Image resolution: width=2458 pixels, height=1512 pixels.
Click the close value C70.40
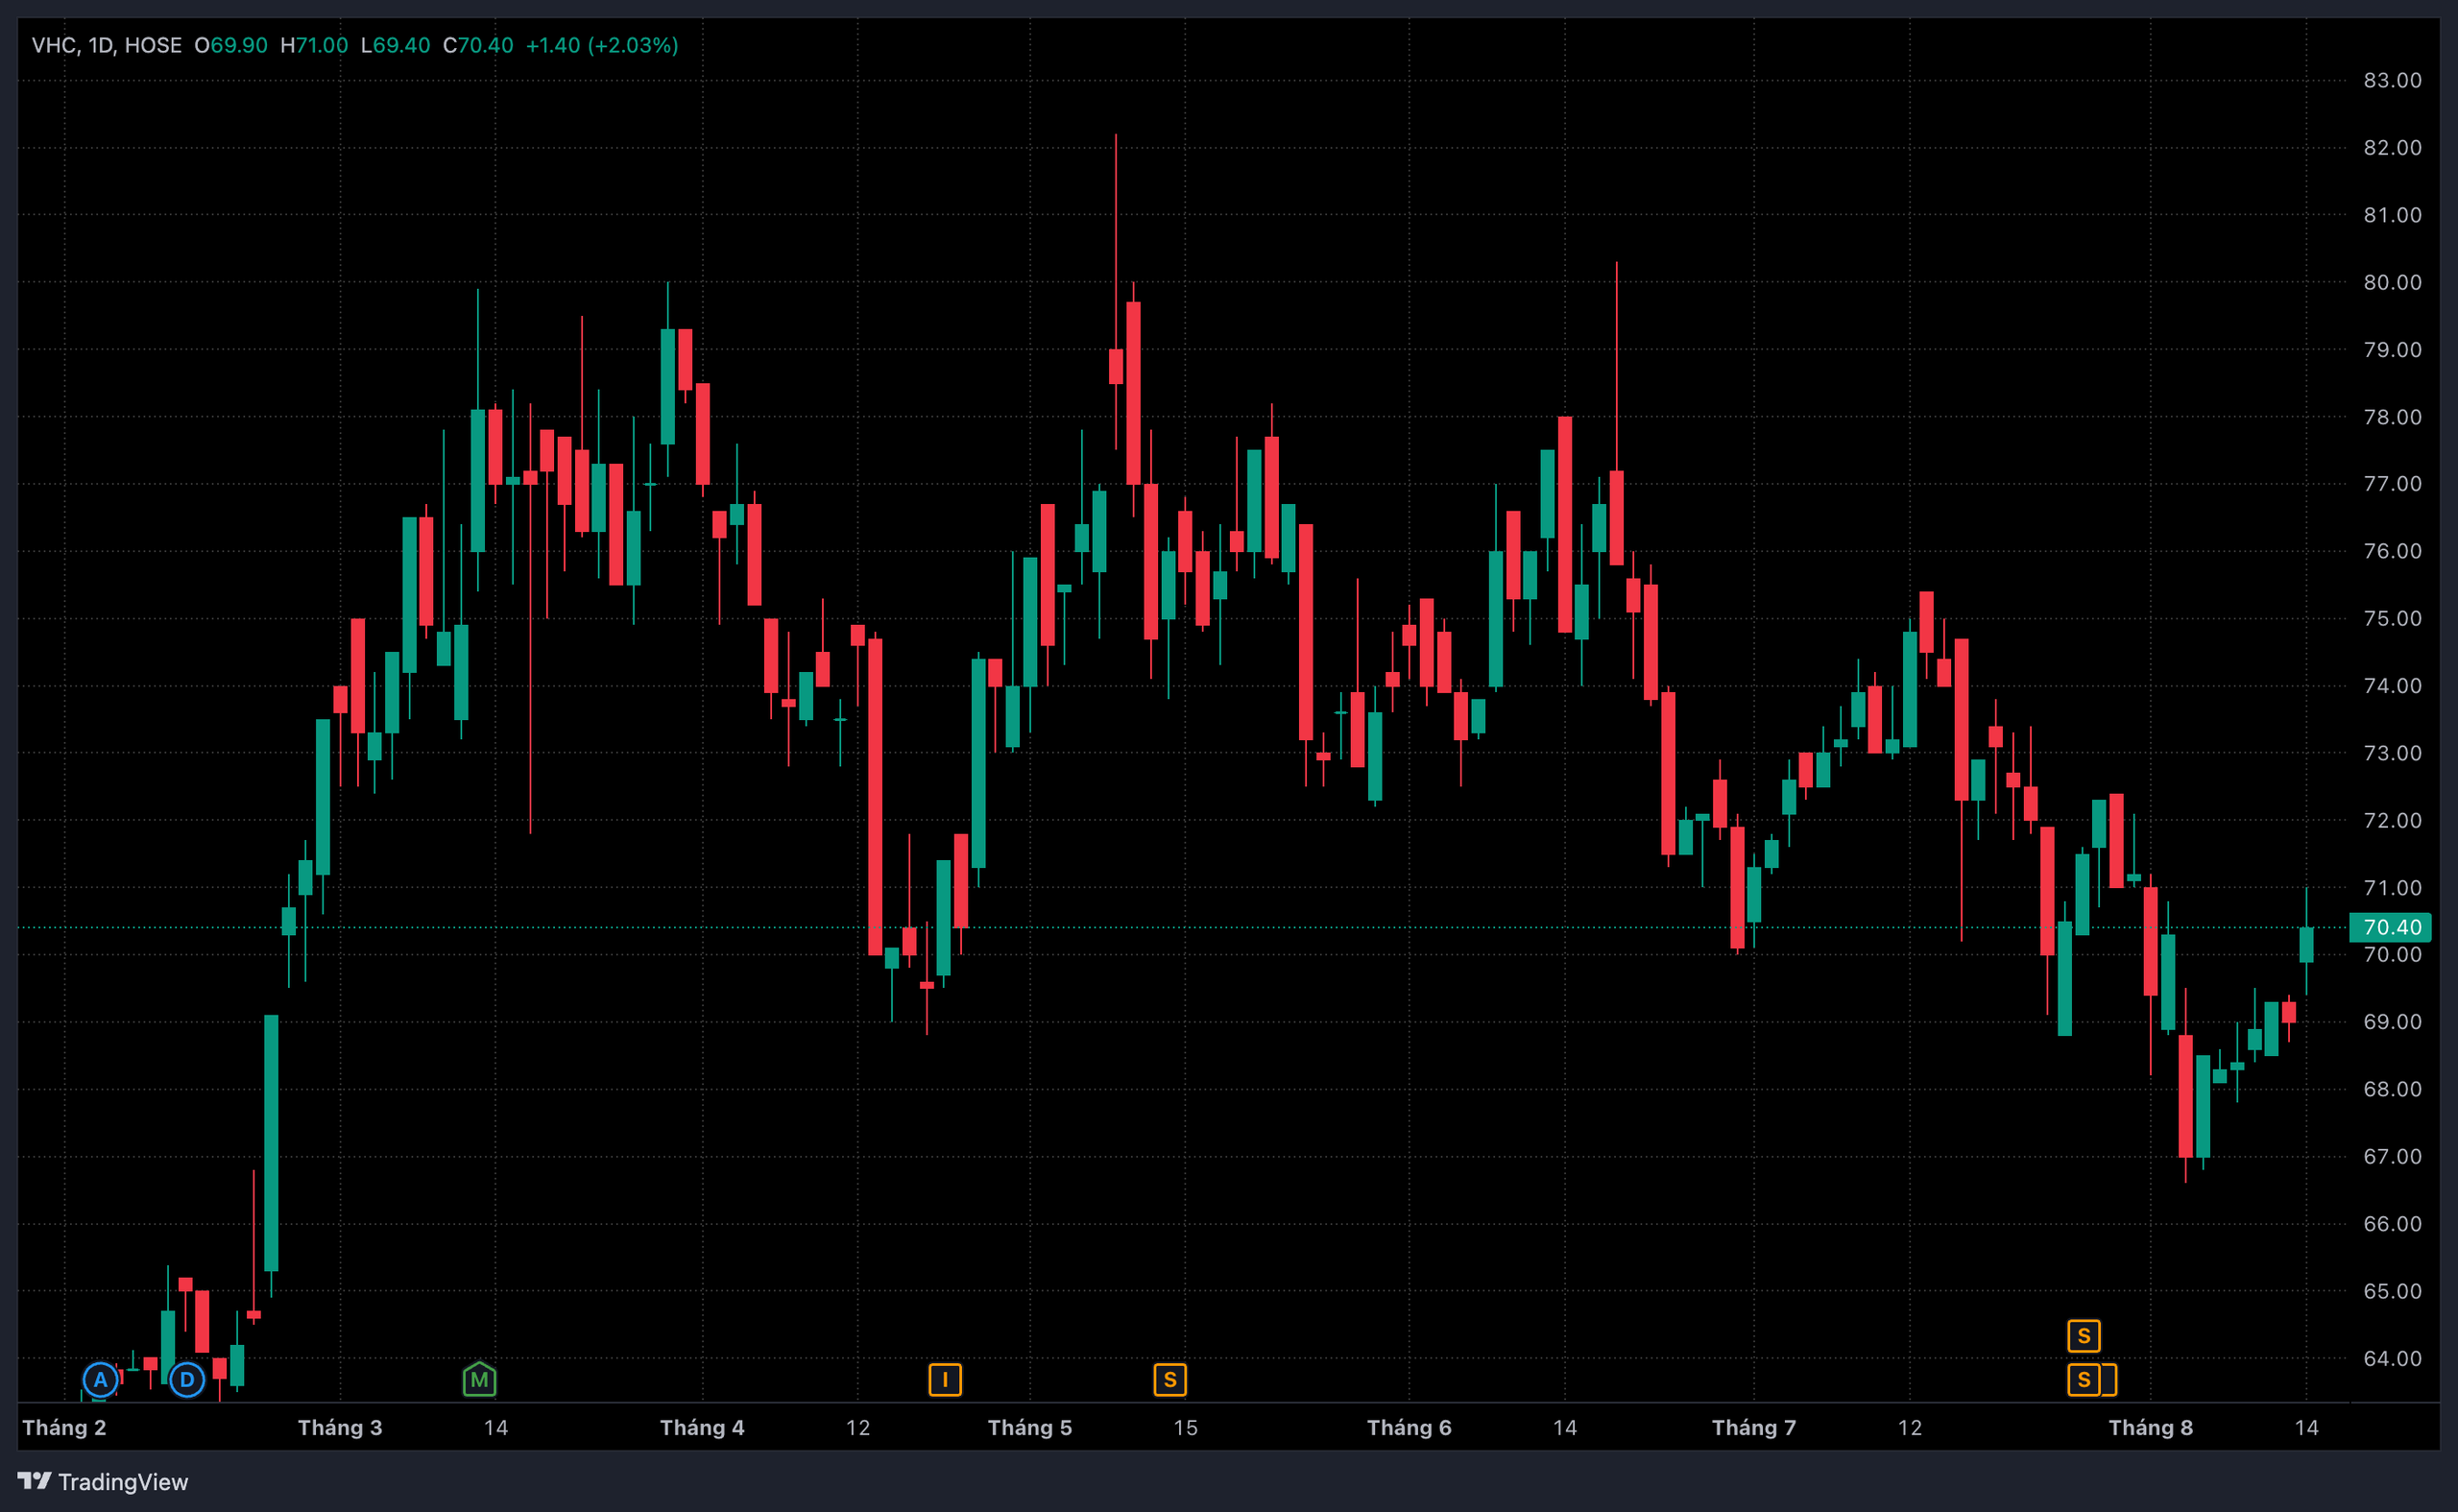click(478, 45)
